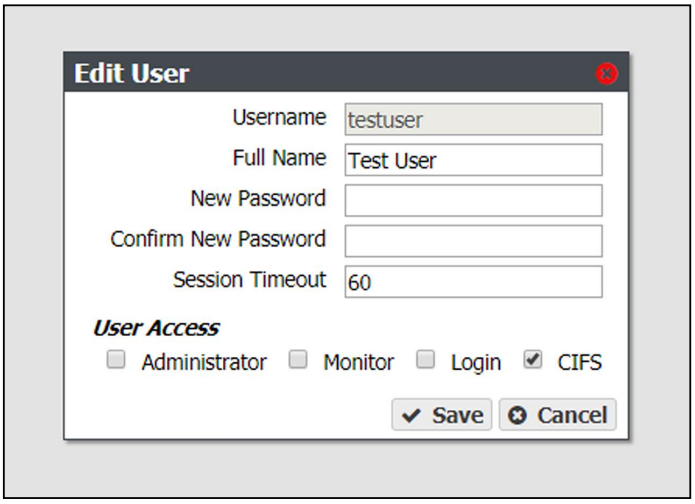Click the Session Timeout field showing 60
This screenshot has width=695, height=504.
(x=473, y=281)
